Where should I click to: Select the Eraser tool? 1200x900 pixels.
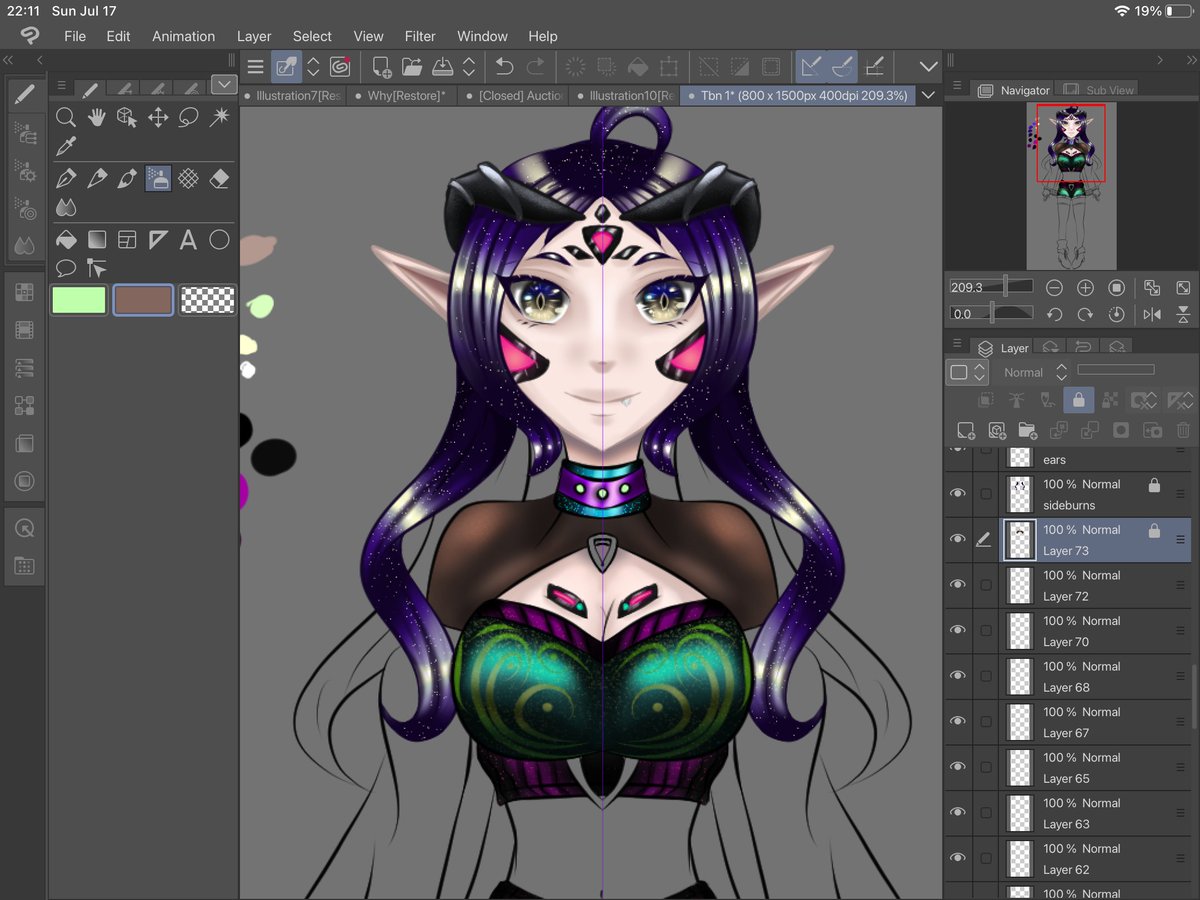coord(219,179)
